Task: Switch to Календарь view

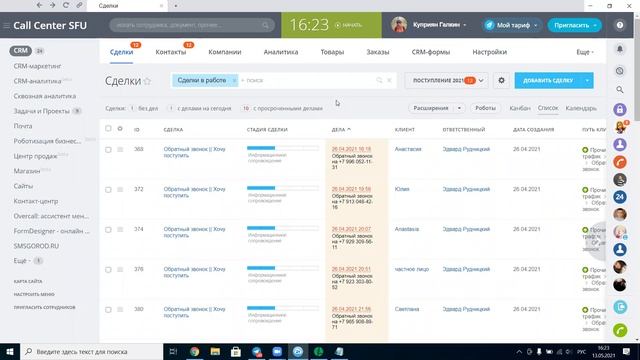Action: click(581, 108)
